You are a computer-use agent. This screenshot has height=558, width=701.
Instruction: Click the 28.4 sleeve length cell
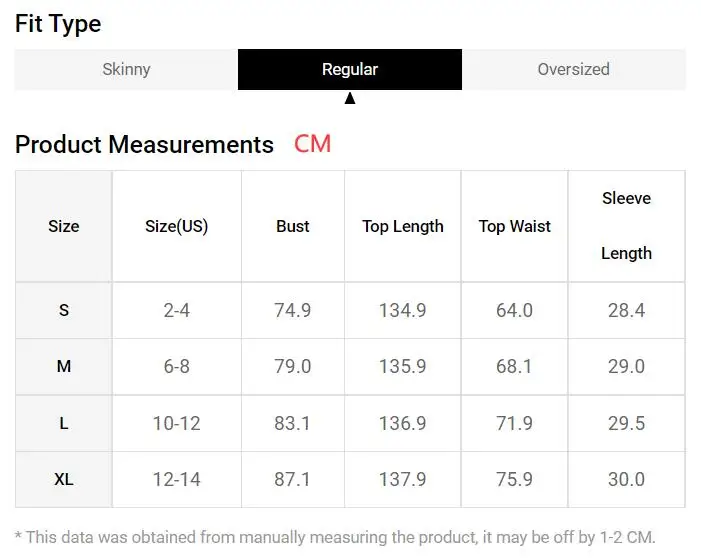click(626, 310)
